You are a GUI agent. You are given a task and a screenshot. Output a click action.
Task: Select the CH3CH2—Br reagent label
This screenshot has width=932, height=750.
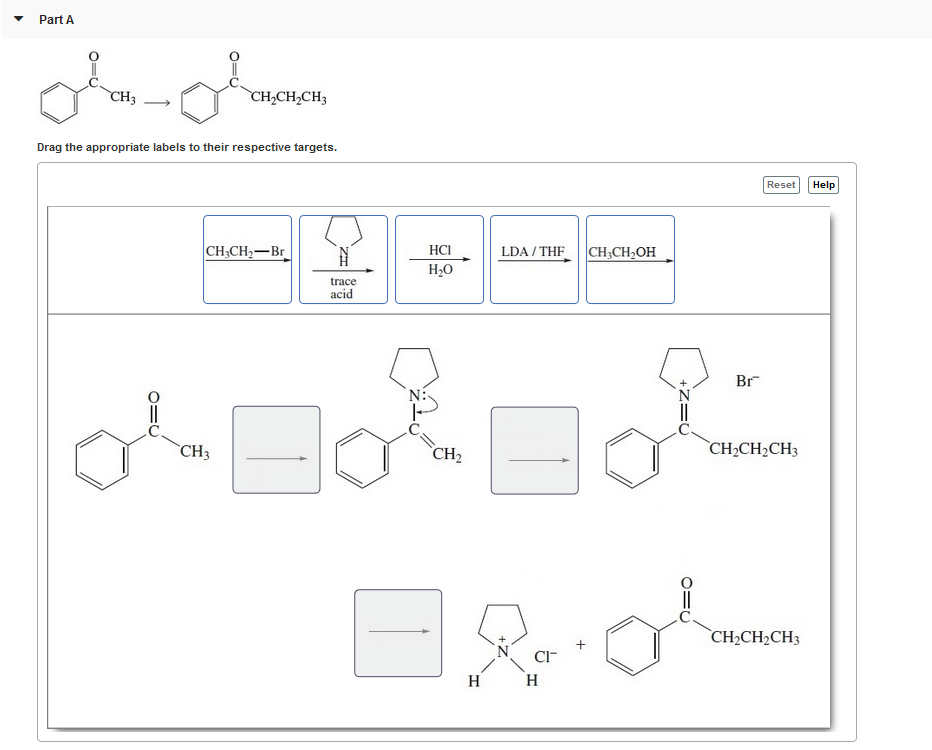(246, 258)
